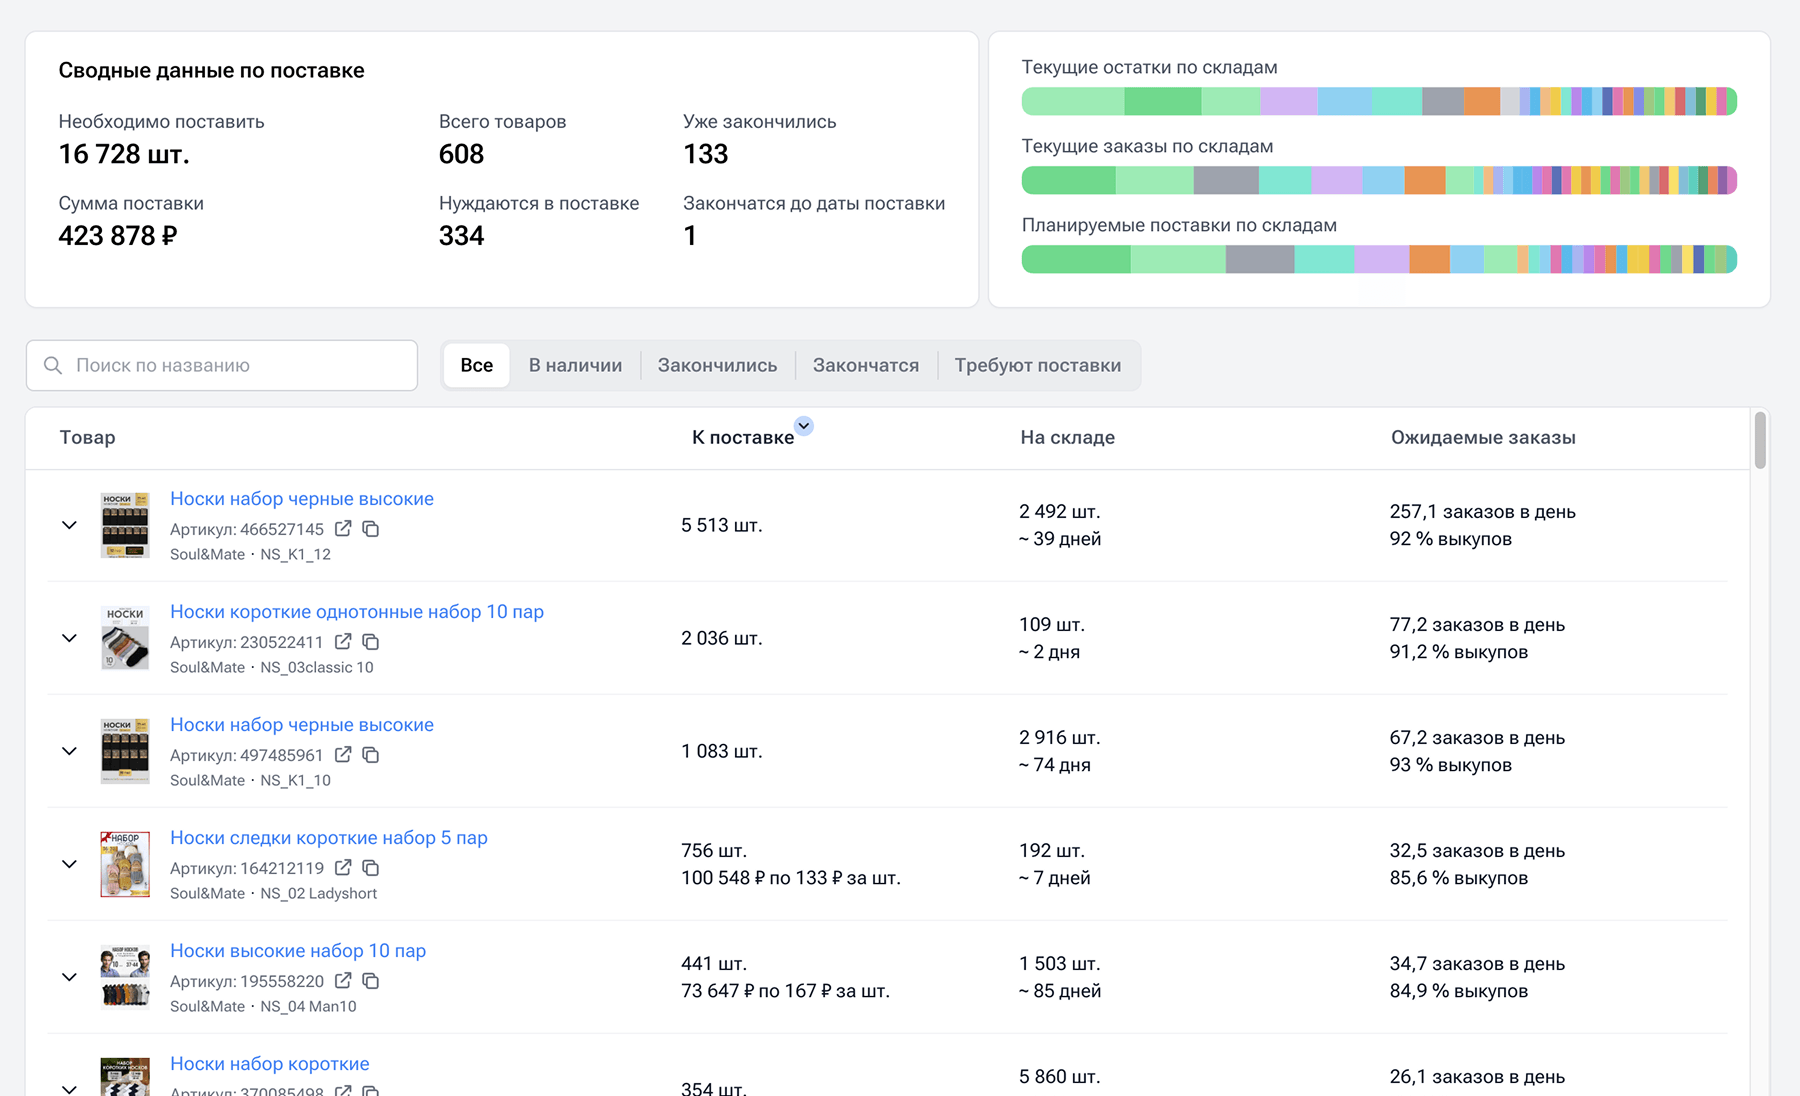The height and width of the screenshot is (1096, 1800).
Task: Expand the Носки следки короткие набор row
Action: point(69,864)
